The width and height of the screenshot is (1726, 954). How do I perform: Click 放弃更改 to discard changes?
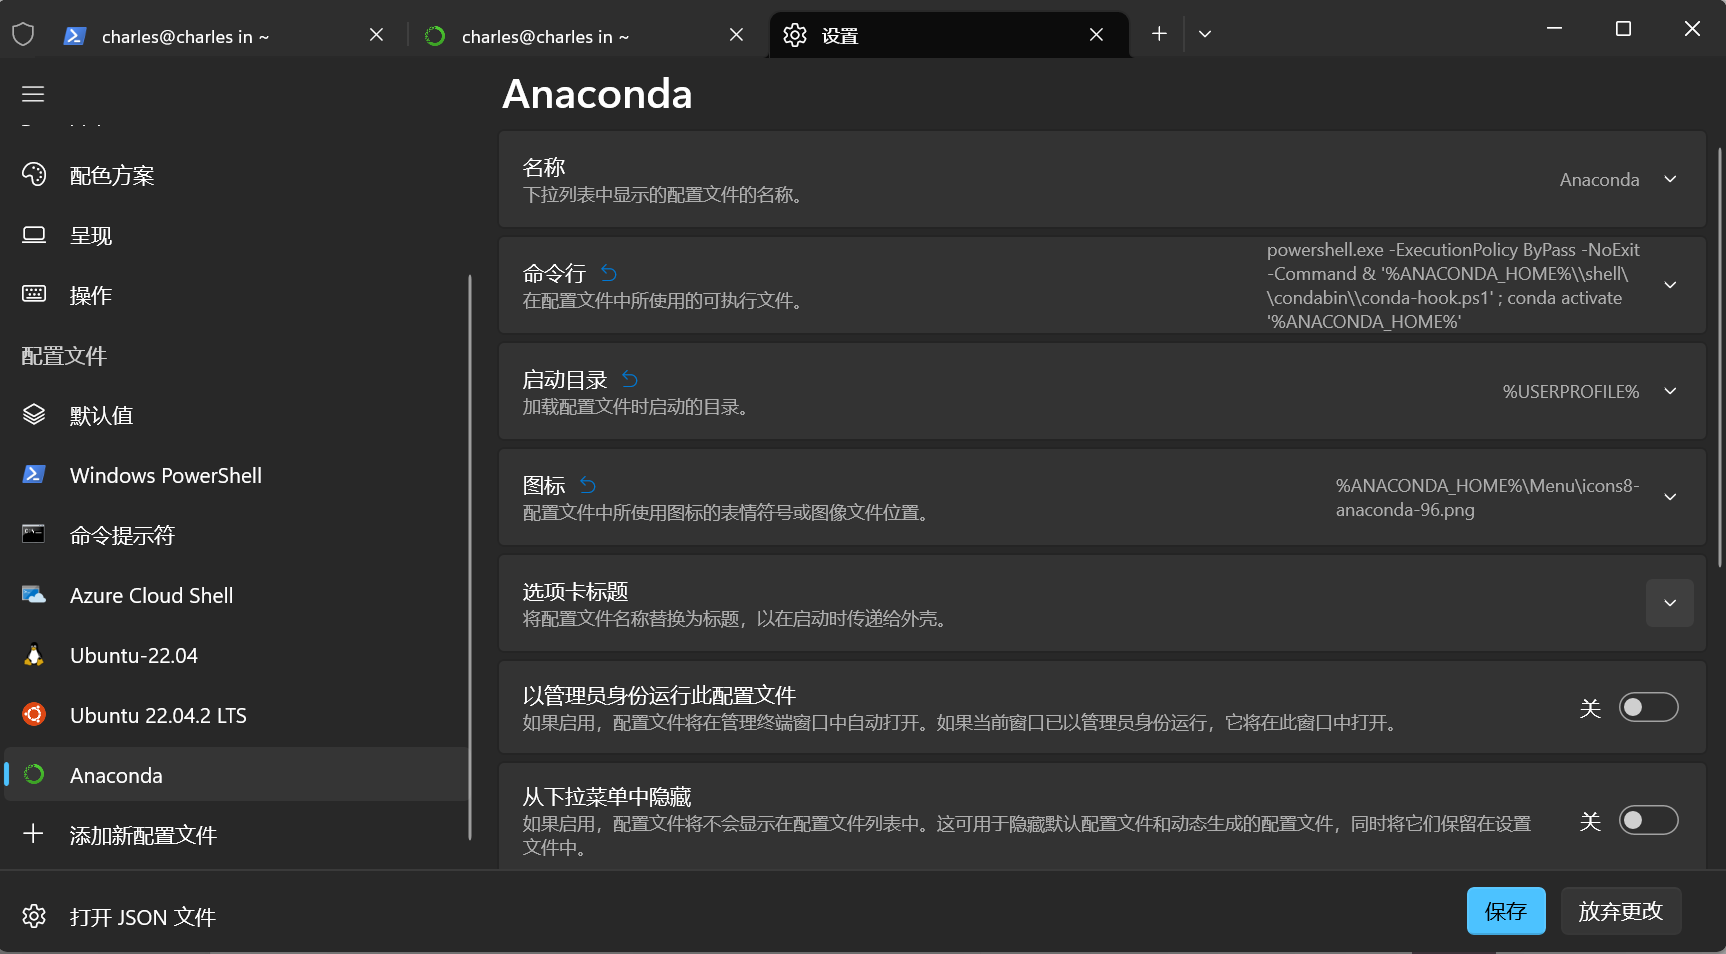[x=1620, y=911]
